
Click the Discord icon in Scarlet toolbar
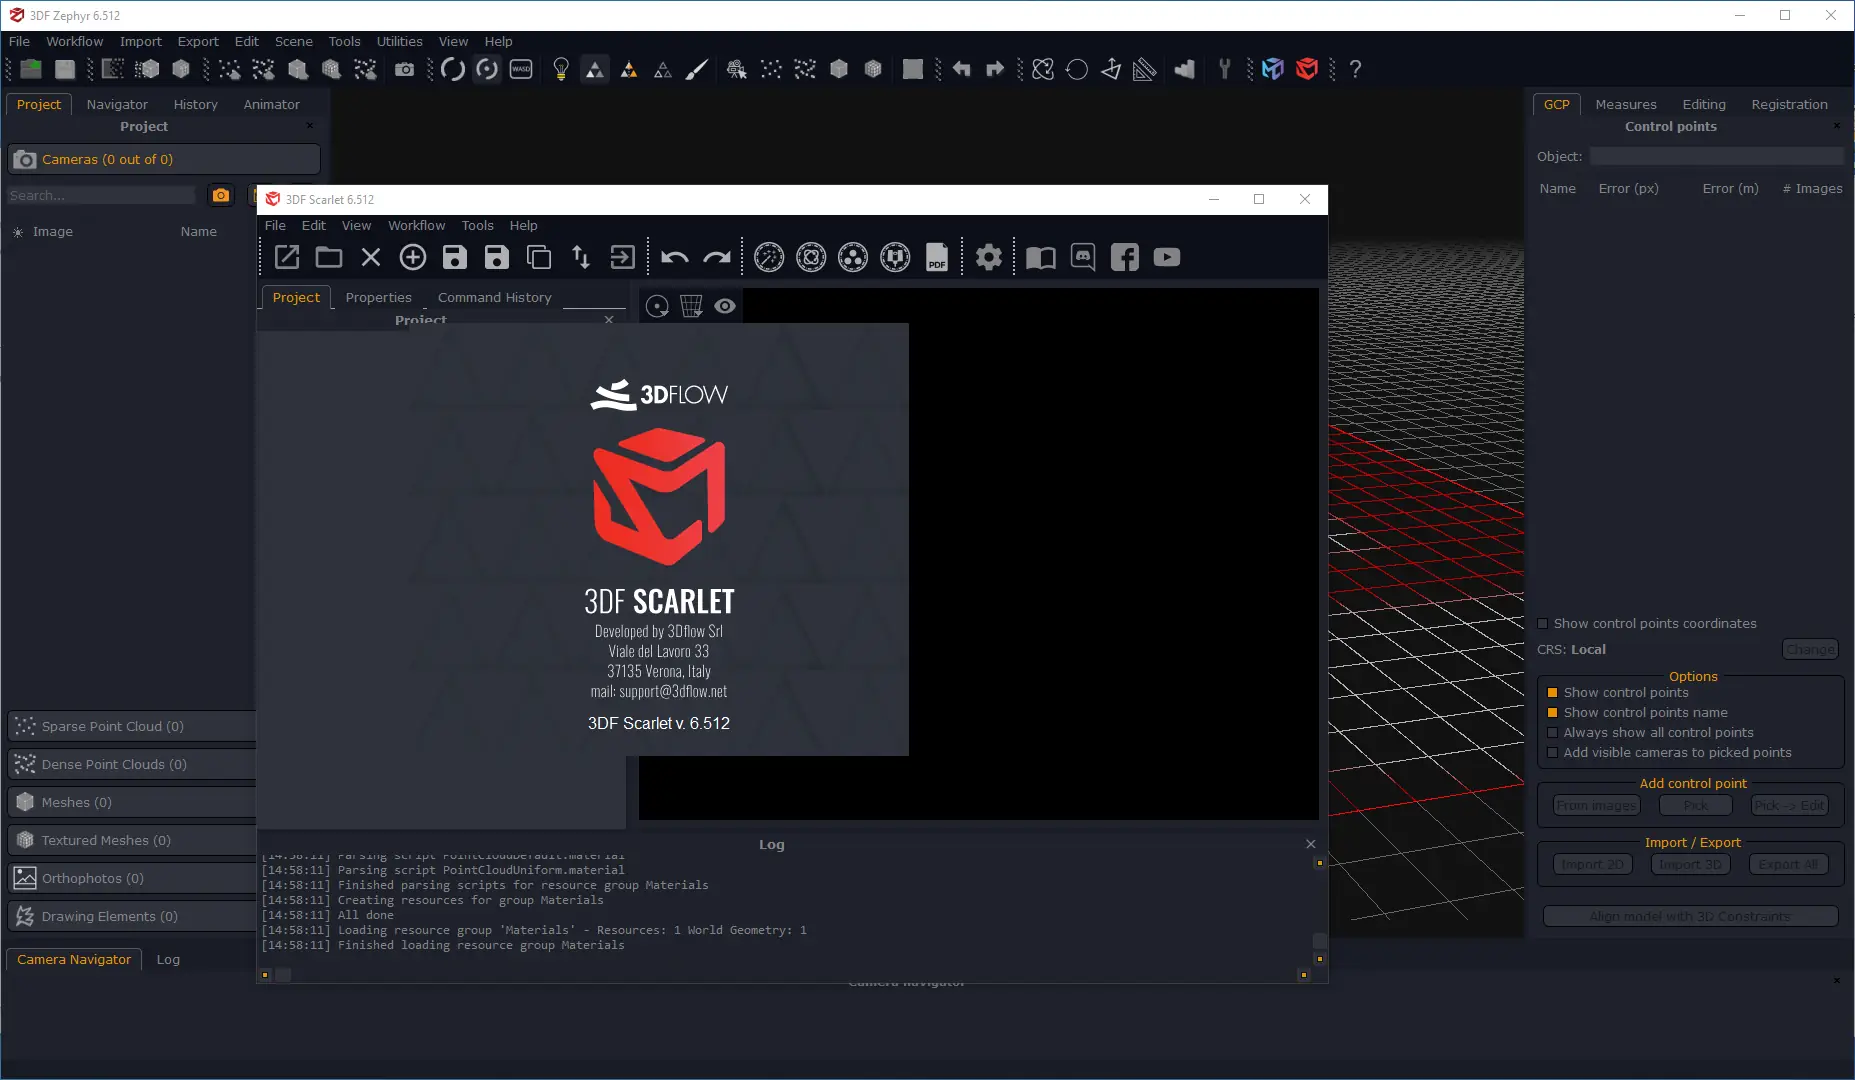point(1083,257)
